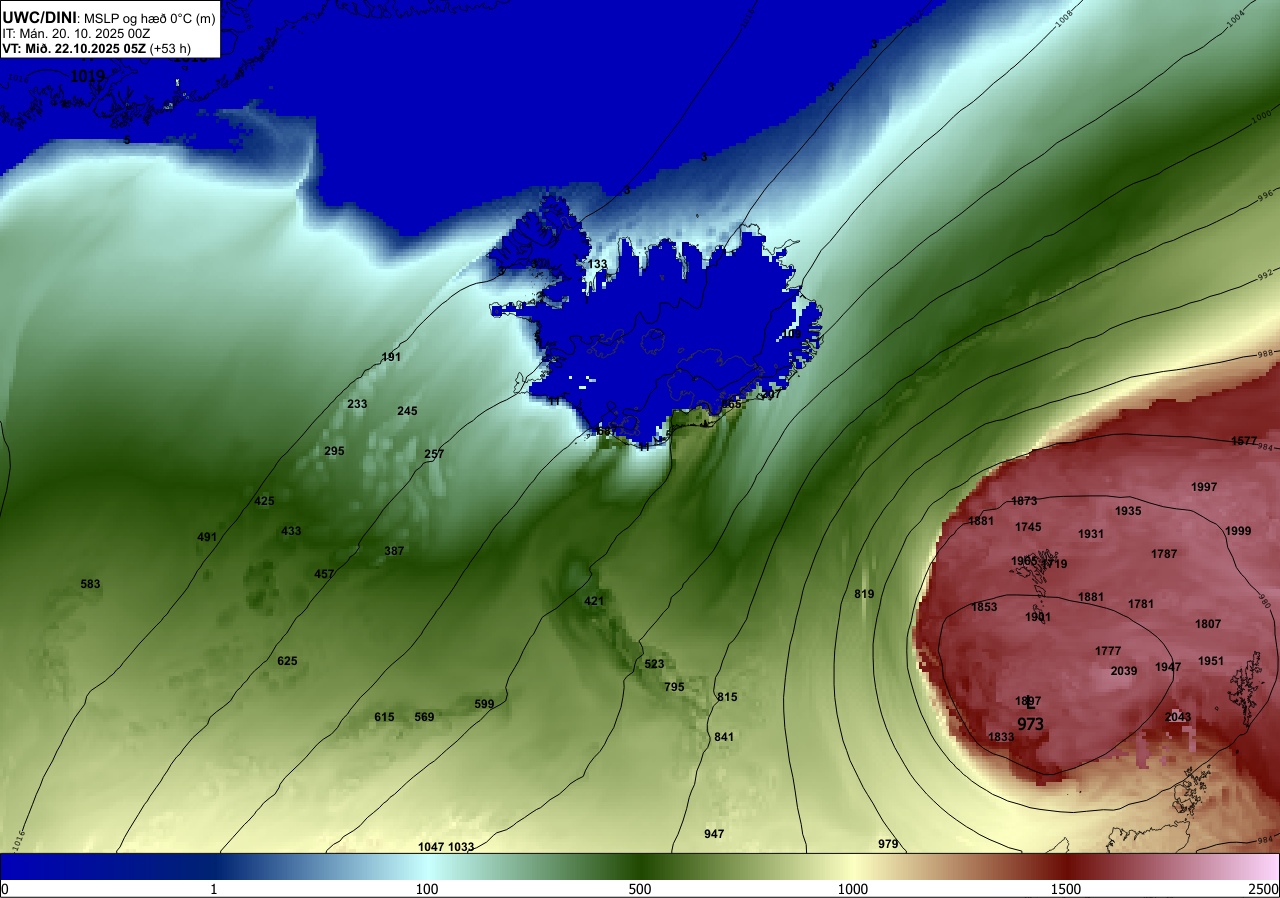Click the 523 height value
The height and width of the screenshot is (898, 1280).
(x=654, y=664)
